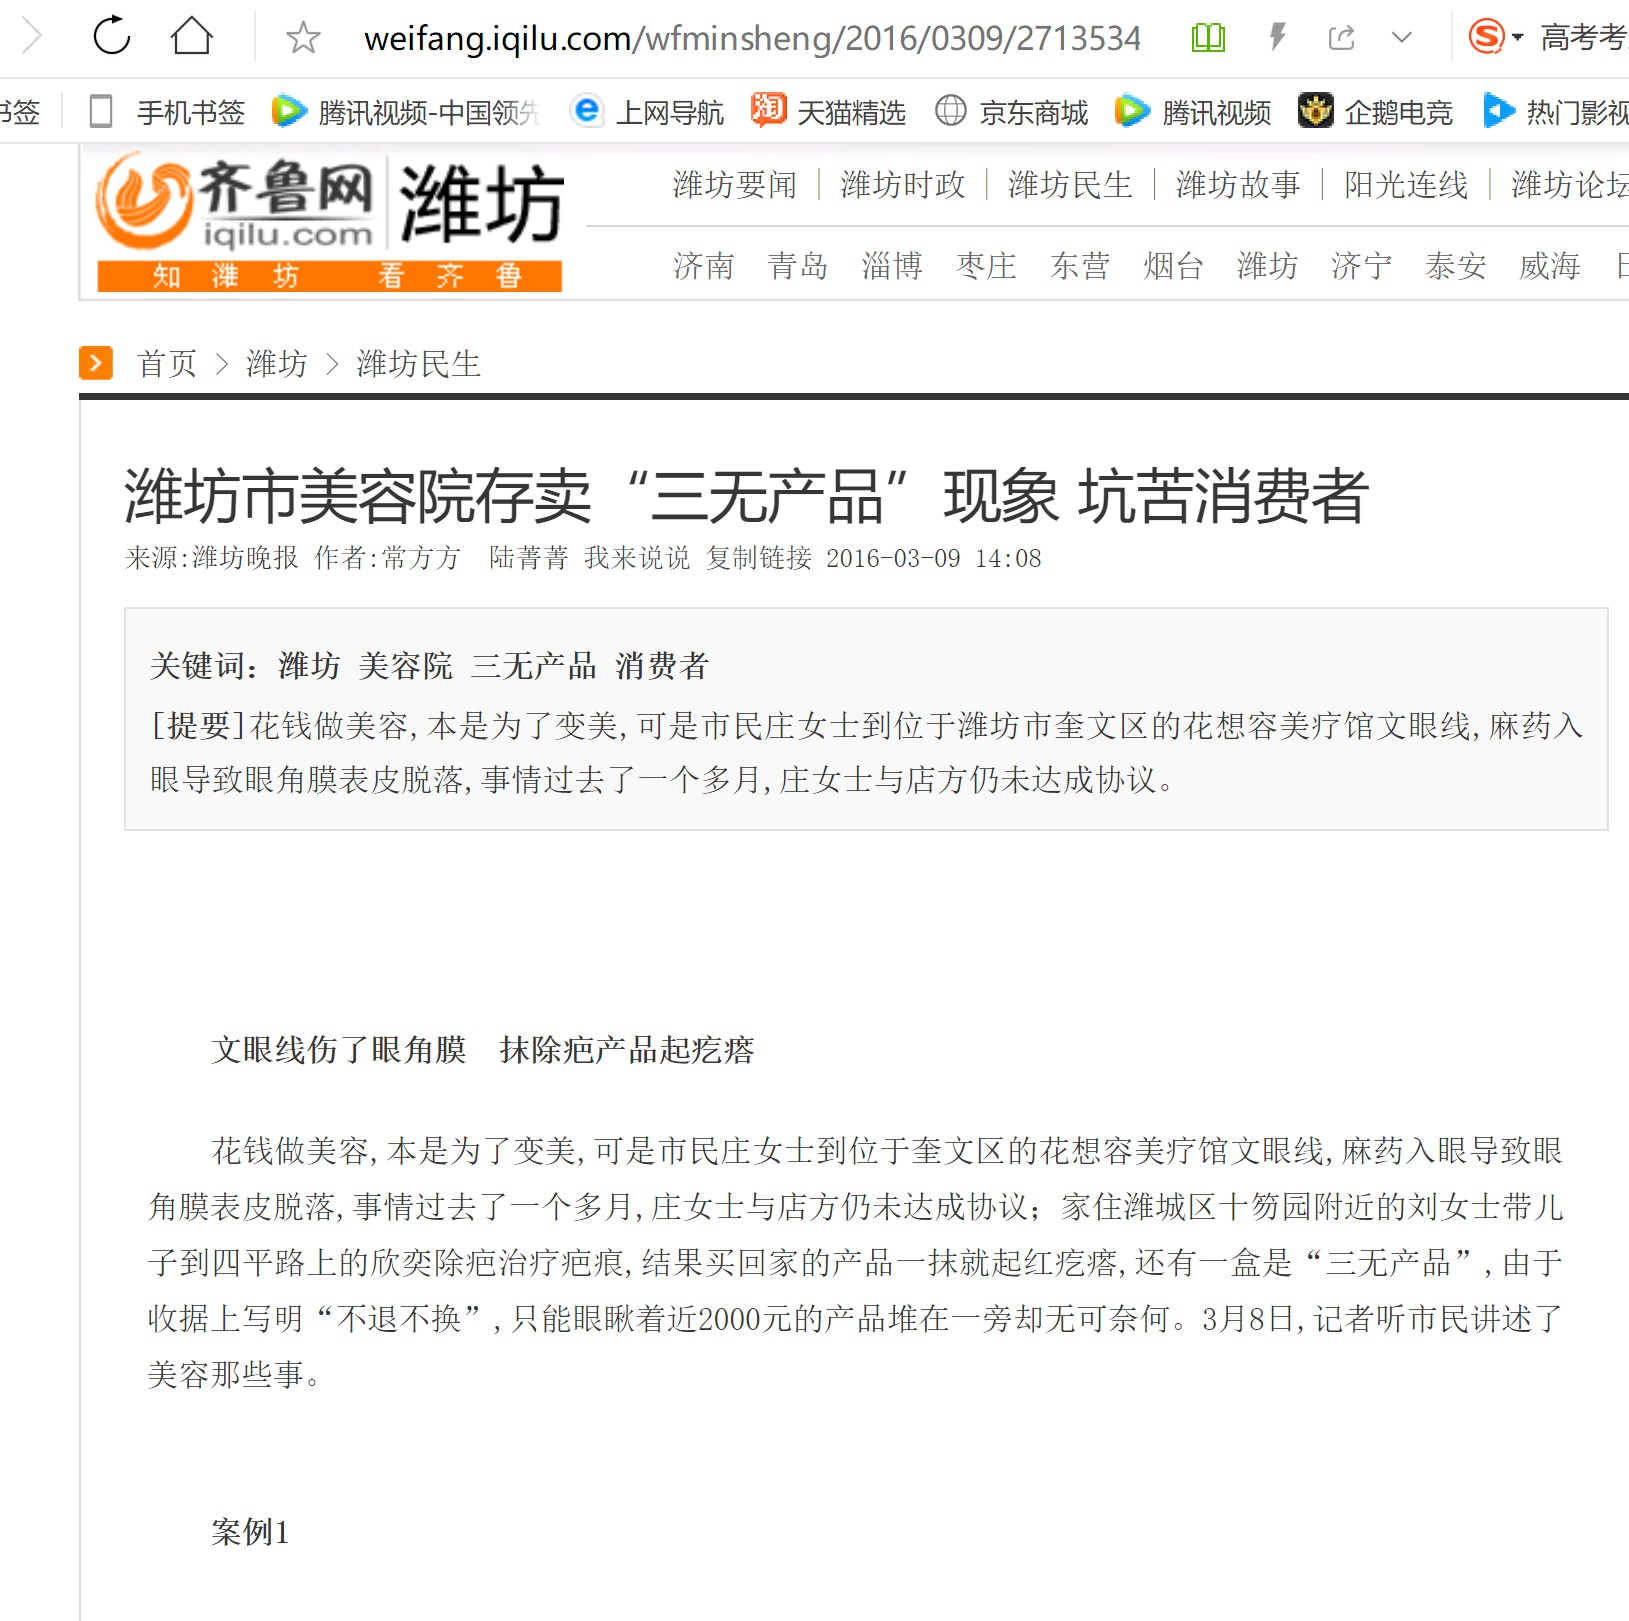Select the 阳光连线 navigation tab
1629x1621 pixels.
[x=1406, y=185]
